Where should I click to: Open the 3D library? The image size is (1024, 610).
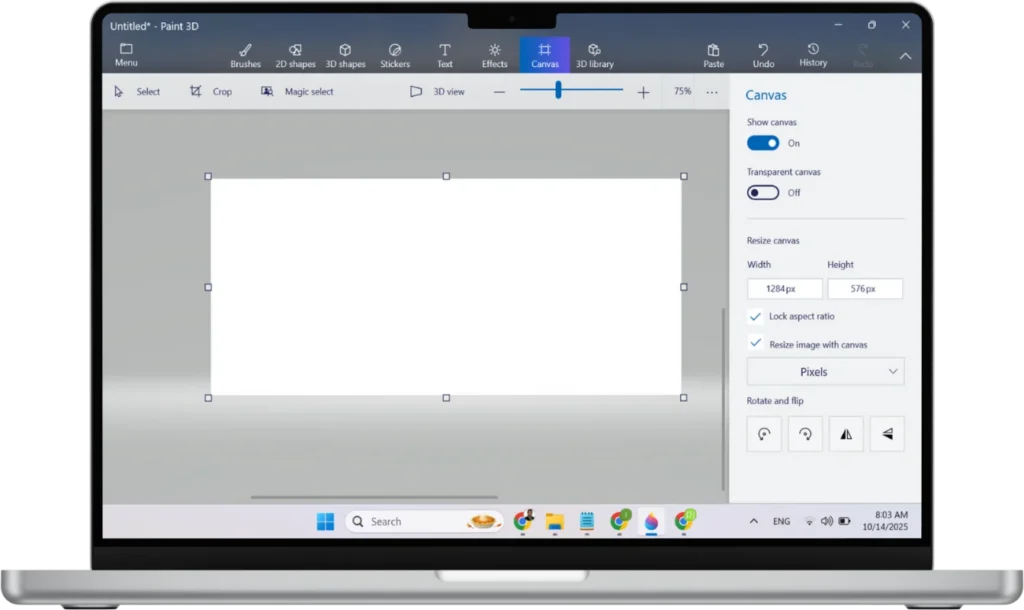click(x=594, y=55)
